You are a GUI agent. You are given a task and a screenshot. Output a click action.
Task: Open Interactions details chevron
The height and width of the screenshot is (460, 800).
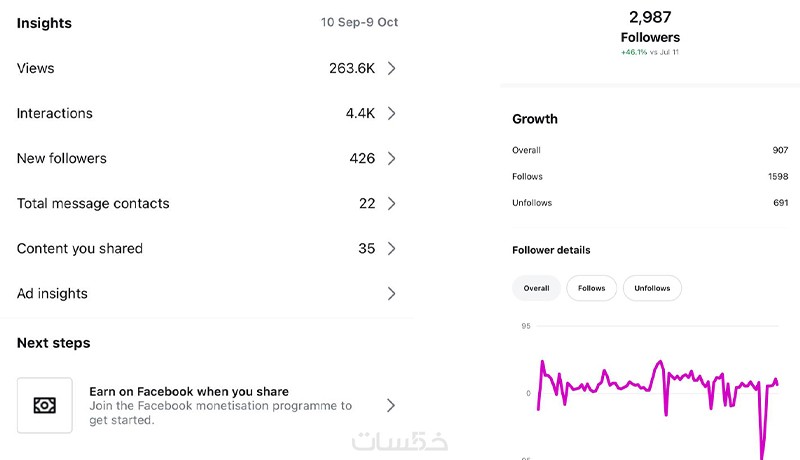pos(392,113)
